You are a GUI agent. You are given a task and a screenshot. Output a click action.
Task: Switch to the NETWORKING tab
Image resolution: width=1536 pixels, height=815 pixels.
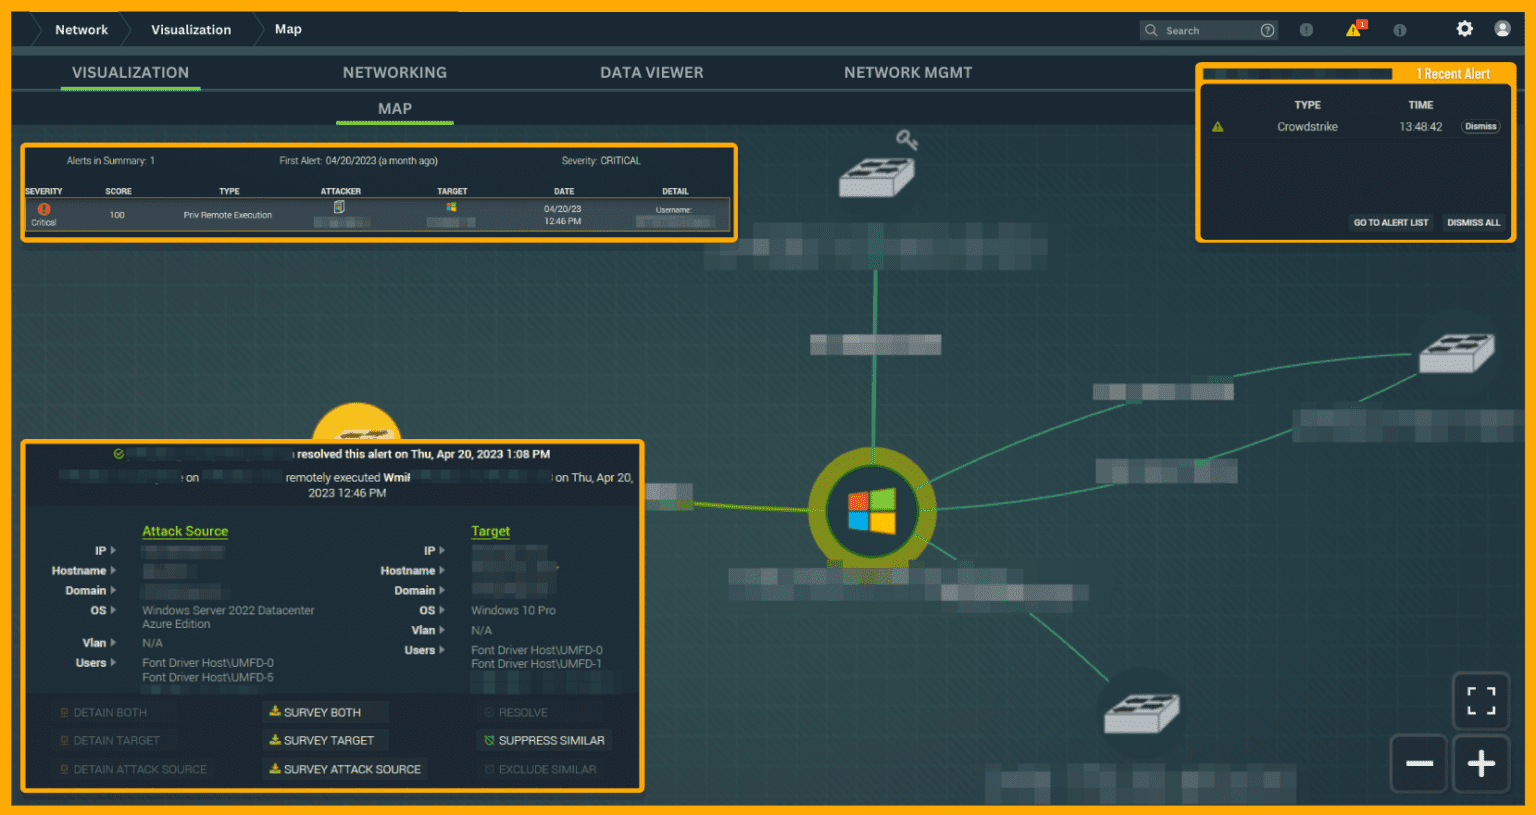click(395, 72)
